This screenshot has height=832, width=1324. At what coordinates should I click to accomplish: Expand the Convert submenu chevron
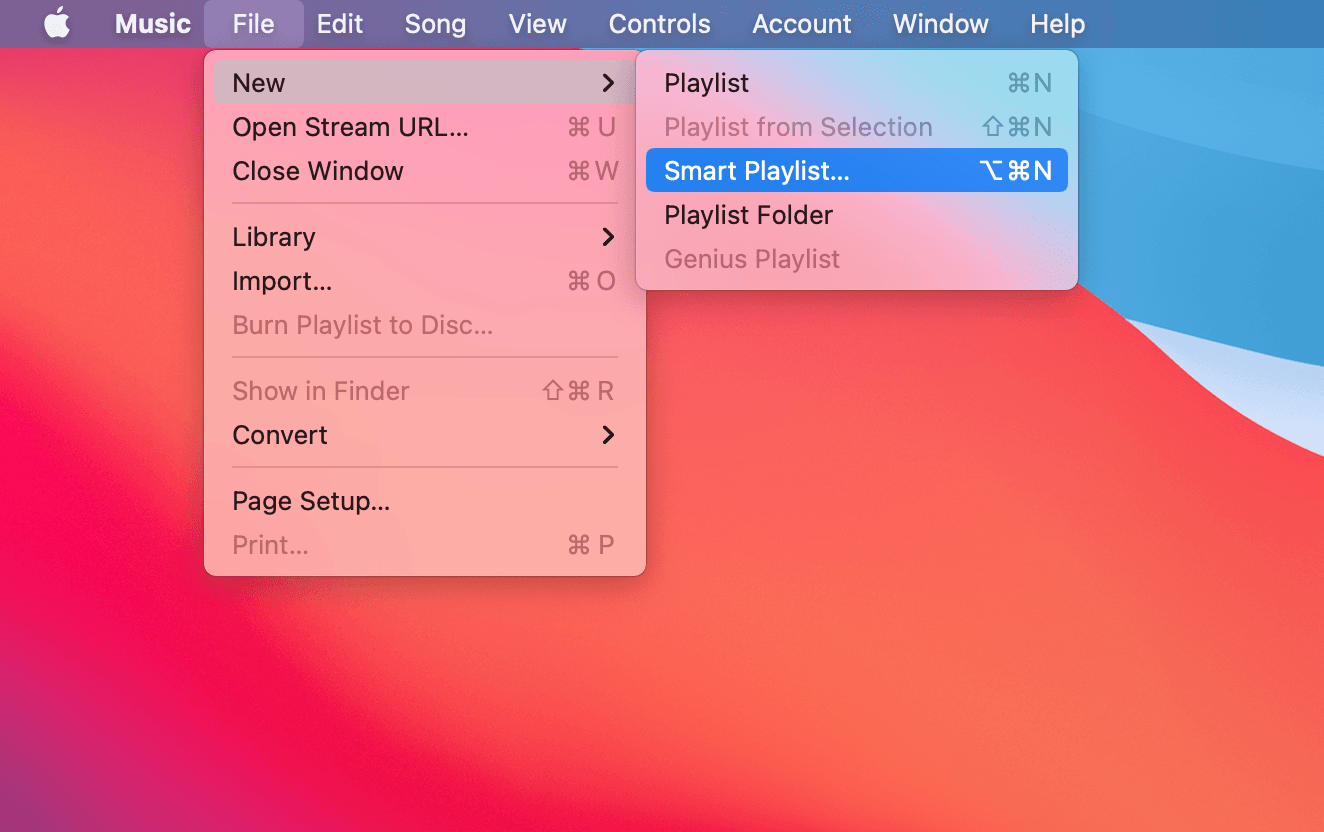click(608, 435)
